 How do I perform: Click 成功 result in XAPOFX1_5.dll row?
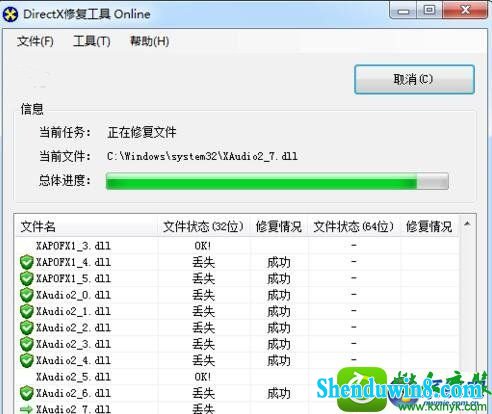pyautogui.click(x=279, y=279)
